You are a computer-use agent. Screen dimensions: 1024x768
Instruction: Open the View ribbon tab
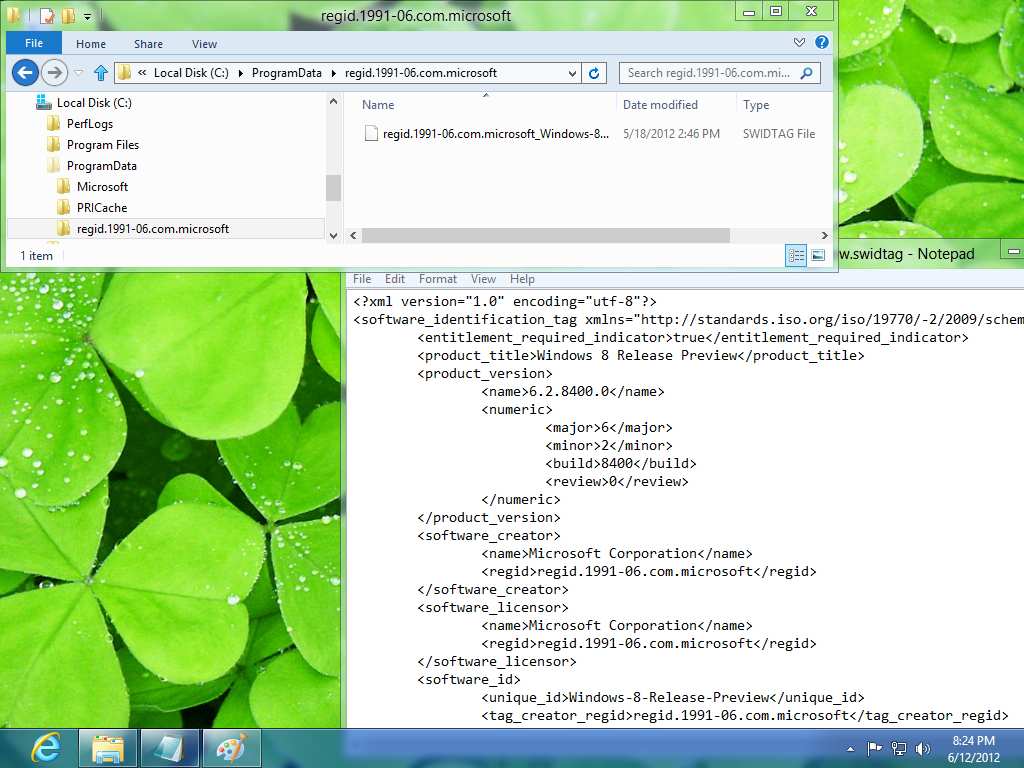[204, 44]
